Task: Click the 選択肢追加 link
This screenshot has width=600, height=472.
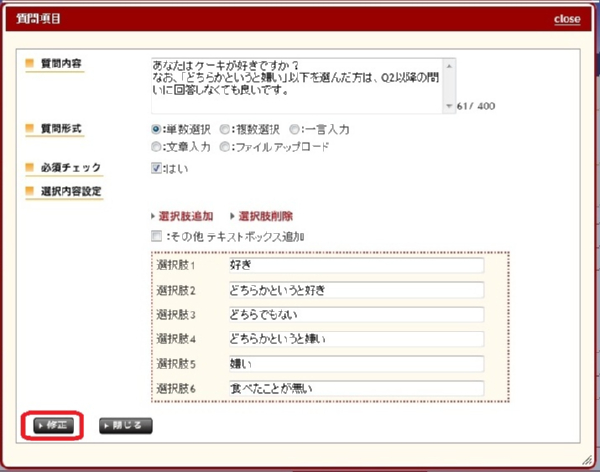Action: point(185,216)
